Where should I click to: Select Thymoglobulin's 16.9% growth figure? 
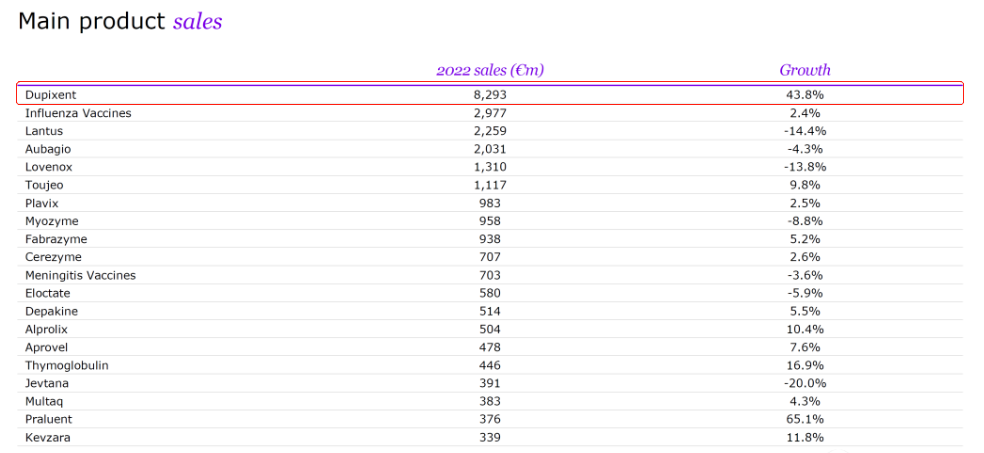[805, 365]
